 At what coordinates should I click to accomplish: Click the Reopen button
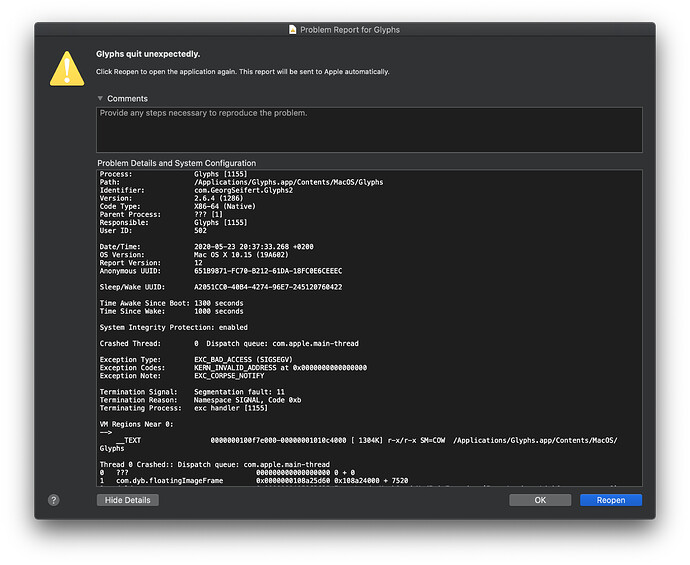[610, 500]
